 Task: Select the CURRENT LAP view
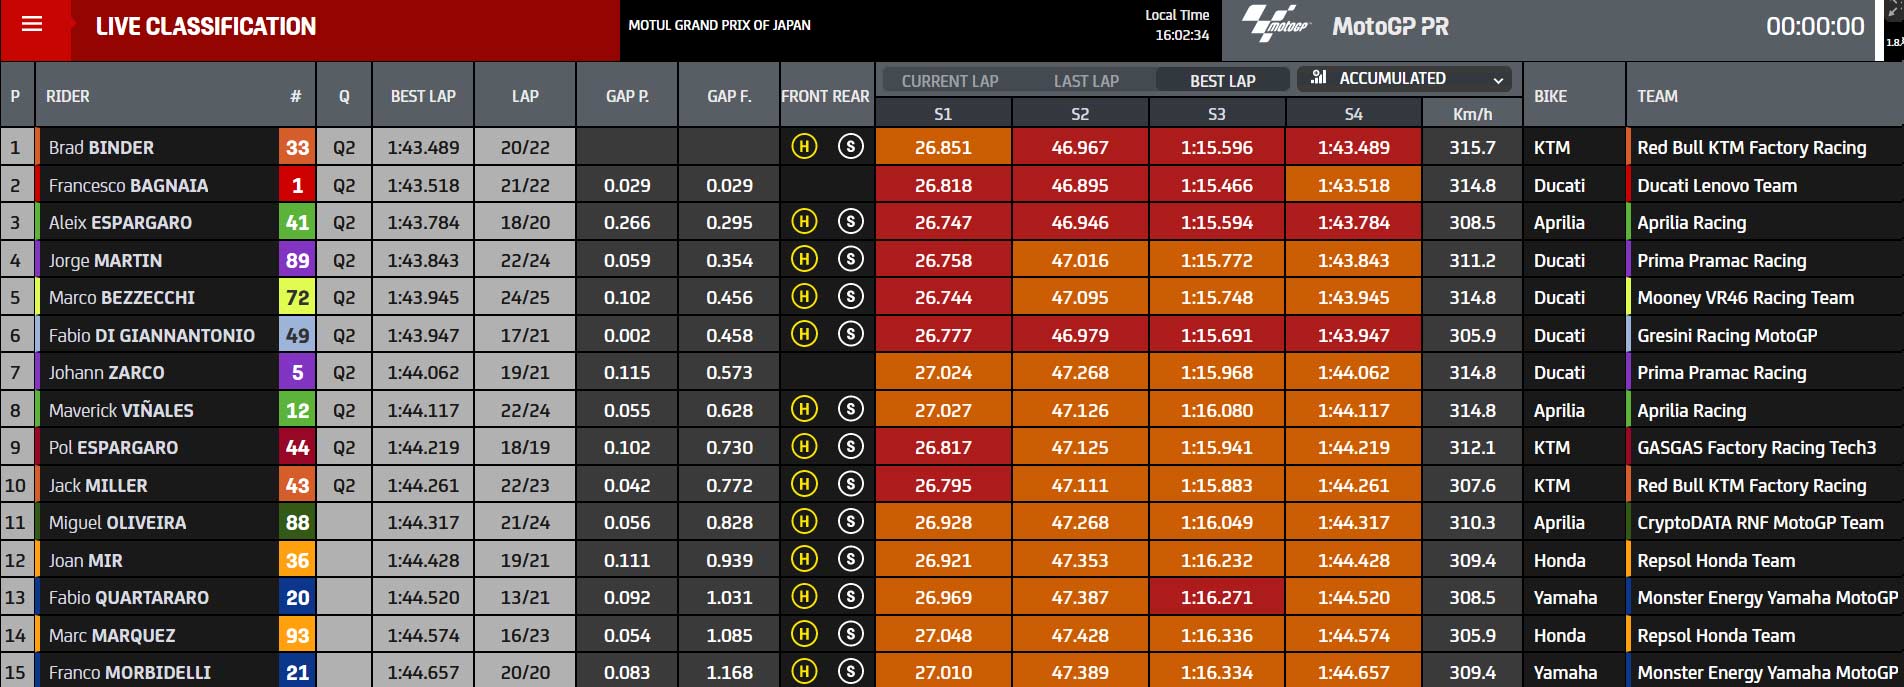950,81
